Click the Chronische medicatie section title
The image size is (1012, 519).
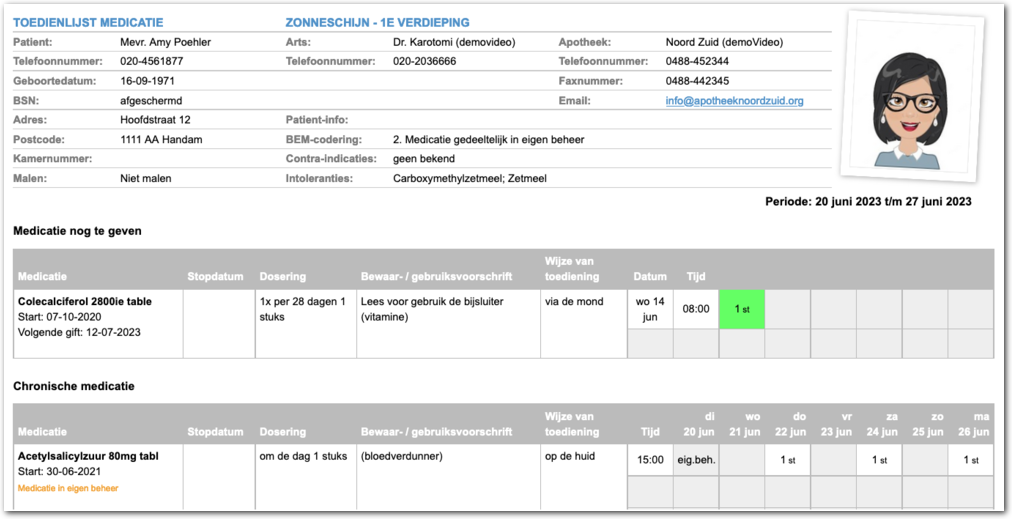point(73,386)
